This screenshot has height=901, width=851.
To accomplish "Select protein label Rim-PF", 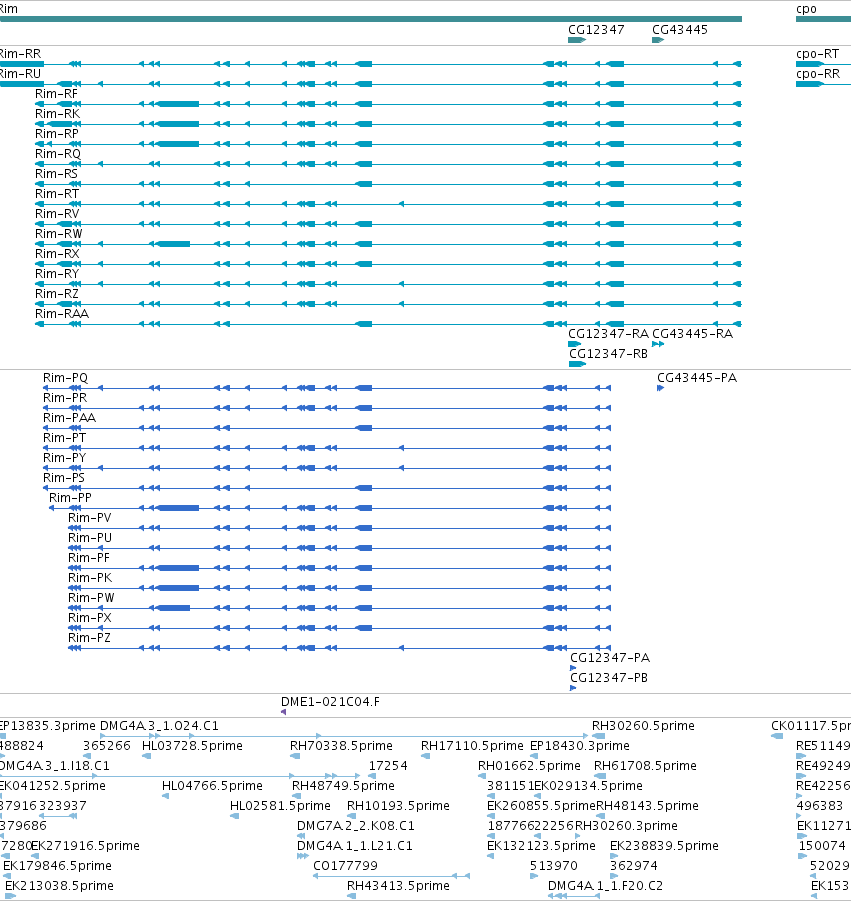I will click(88, 558).
